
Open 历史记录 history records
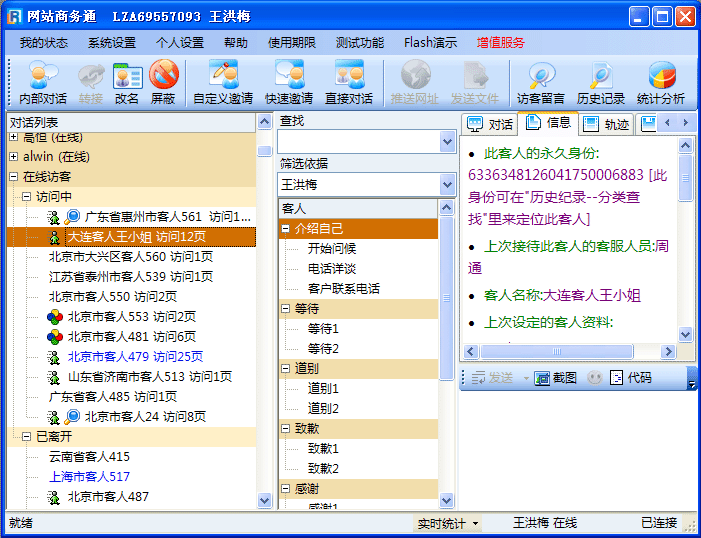click(x=601, y=82)
